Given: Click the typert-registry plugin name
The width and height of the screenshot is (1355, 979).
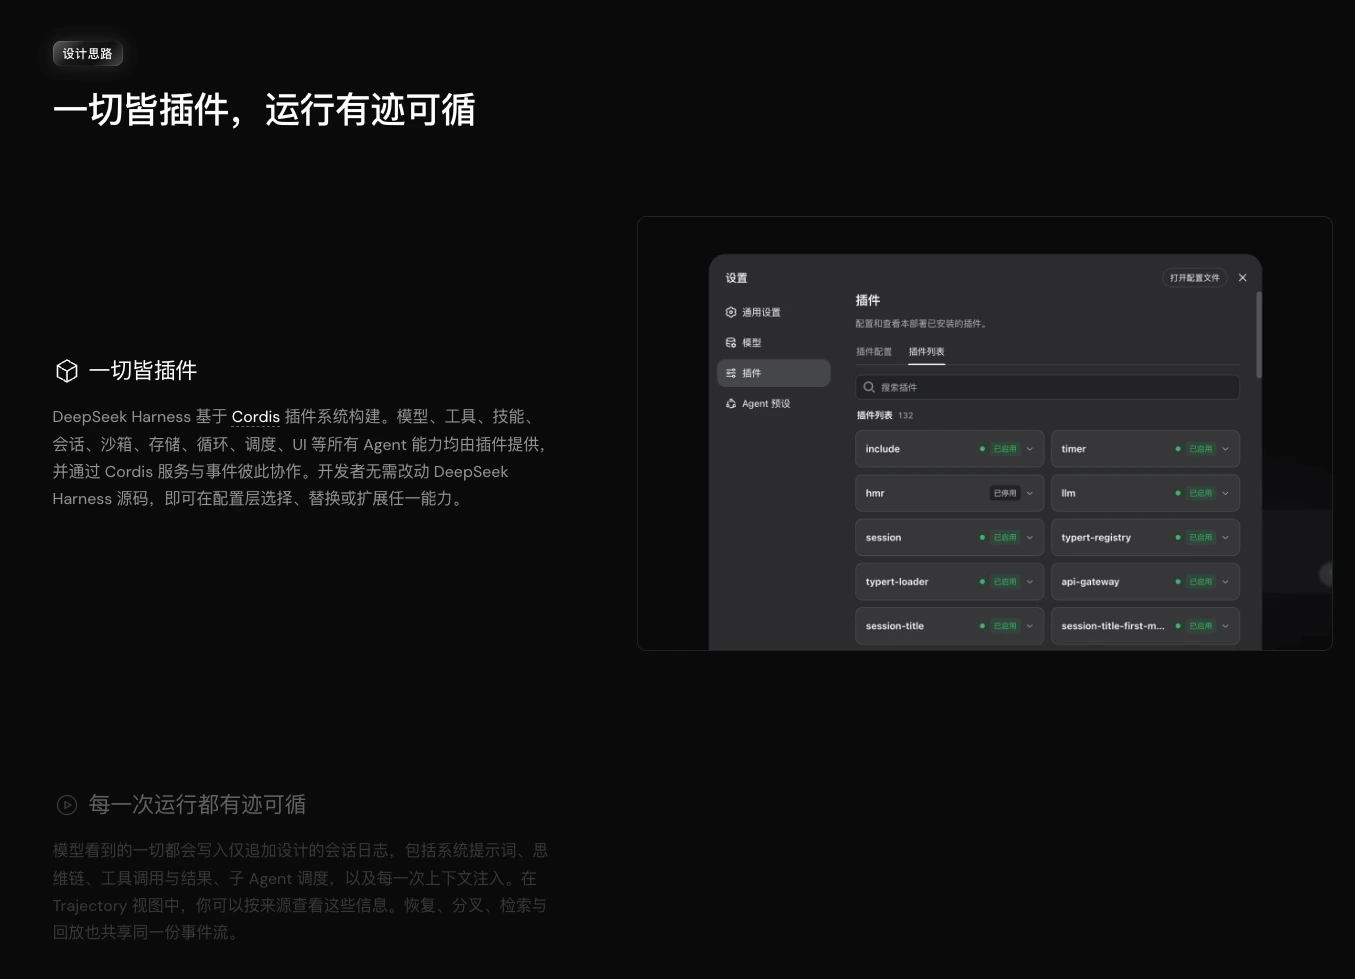Looking at the screenshot, I should point(1096,538).
